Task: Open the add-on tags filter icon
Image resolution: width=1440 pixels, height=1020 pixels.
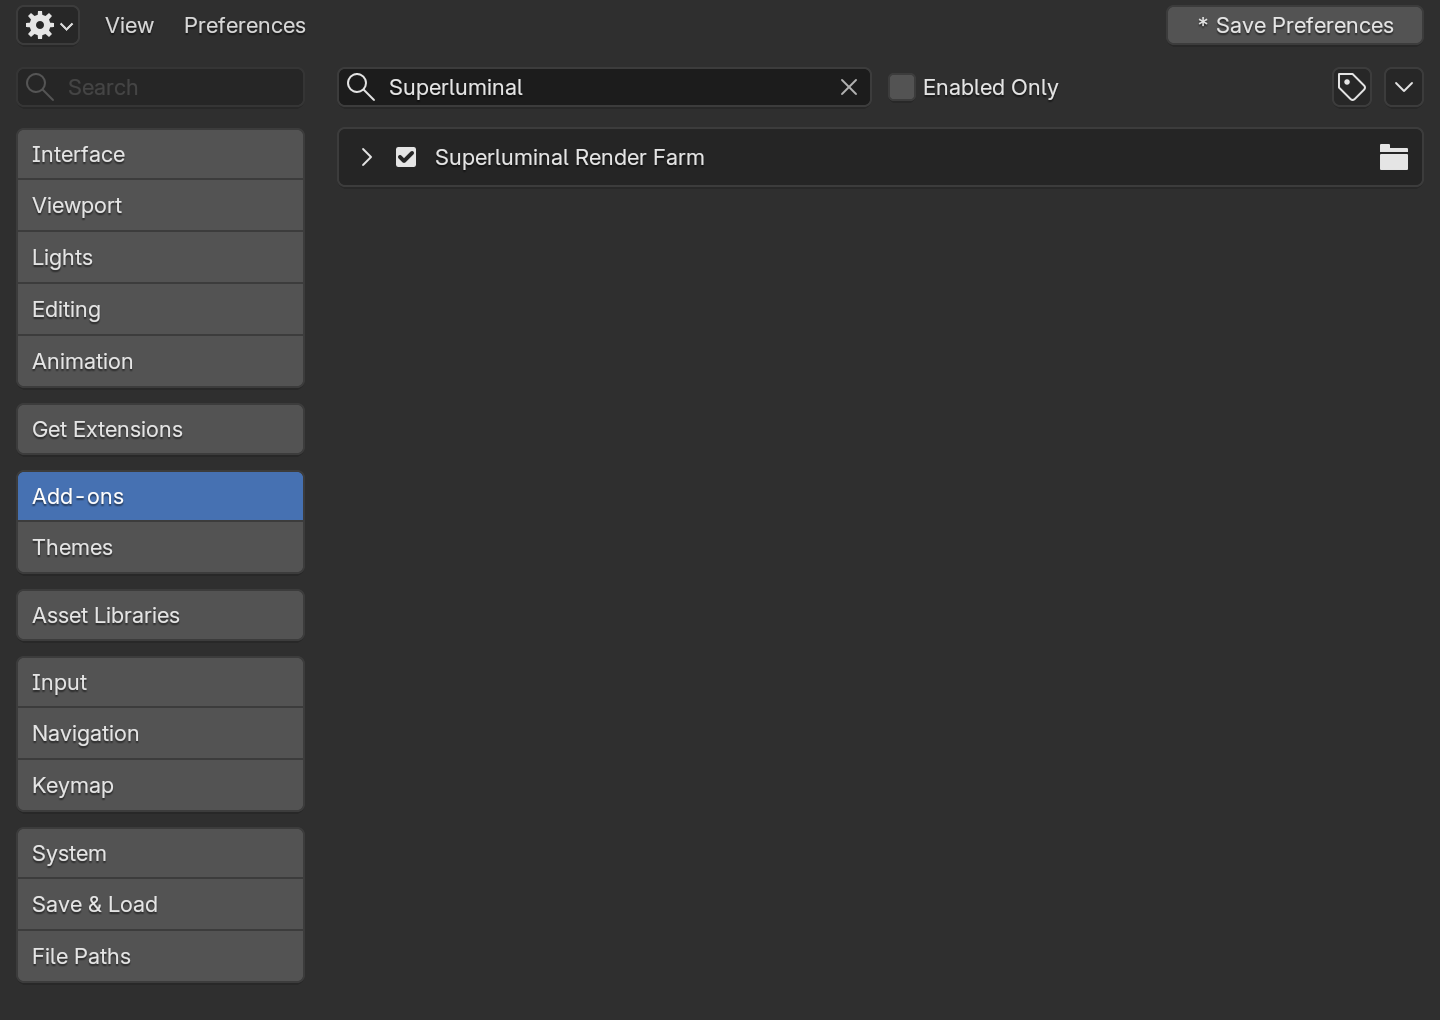Action: (1352, 87)
